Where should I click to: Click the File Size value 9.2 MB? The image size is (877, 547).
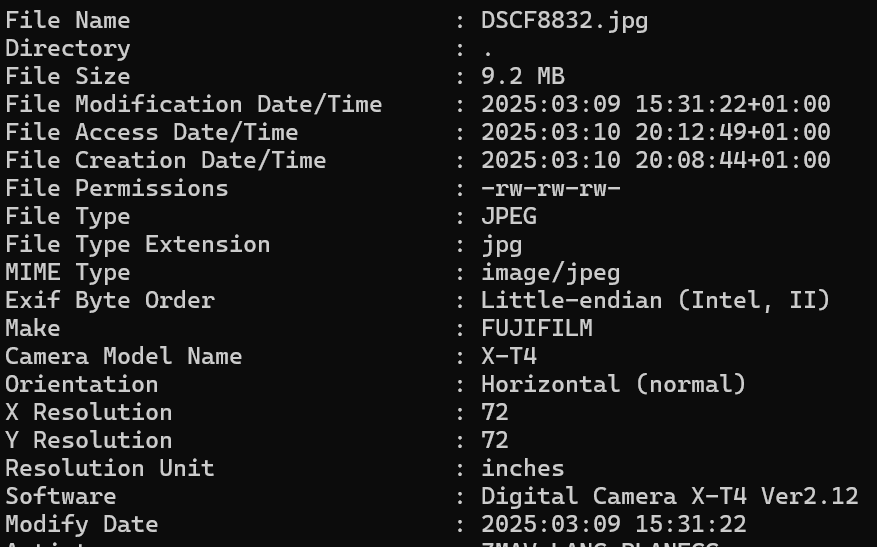[522, 76]
